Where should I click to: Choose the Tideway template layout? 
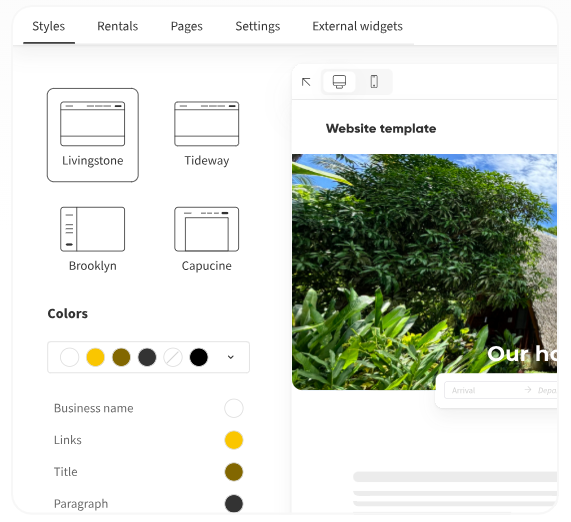click(206, 135)
